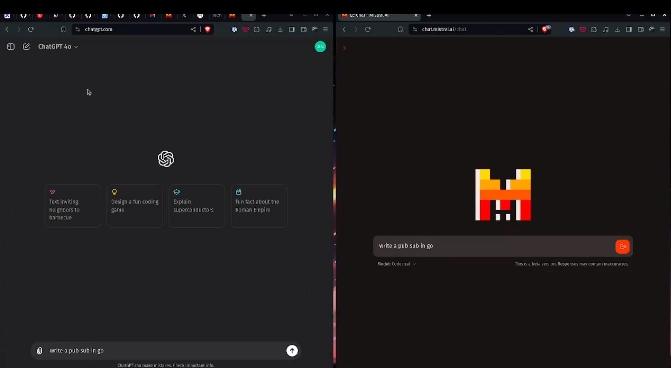This screenshot has height=368, width=671.
Task: Open the ChatGPT 4o model dropdown
Action: 58,47
